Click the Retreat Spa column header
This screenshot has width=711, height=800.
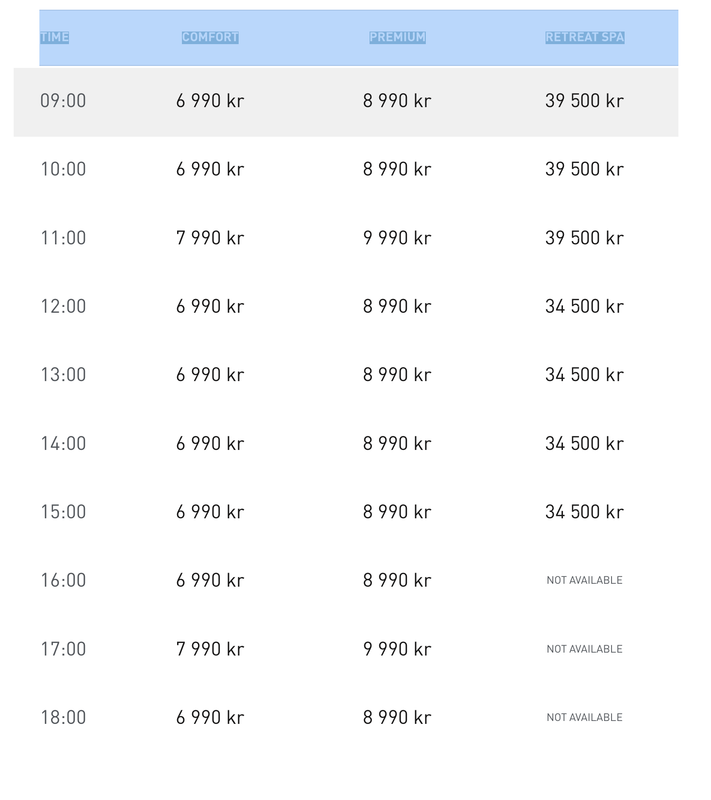click(585, 37)
